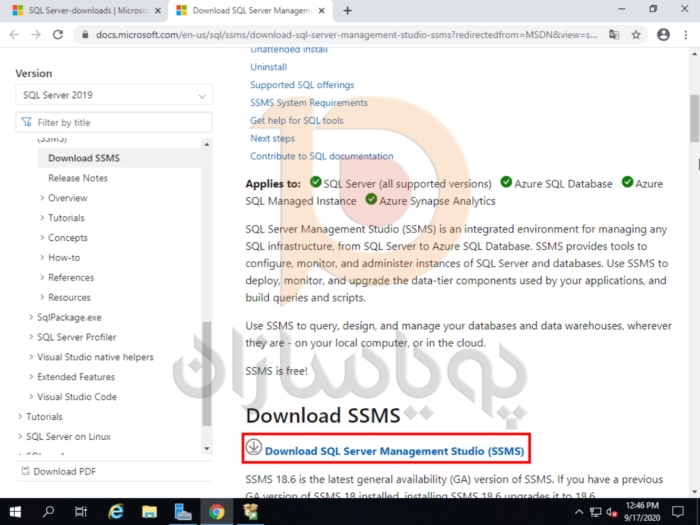700x525 pixels.
Task: Click the translate page icon in address bar
Action: click(614, 34)
